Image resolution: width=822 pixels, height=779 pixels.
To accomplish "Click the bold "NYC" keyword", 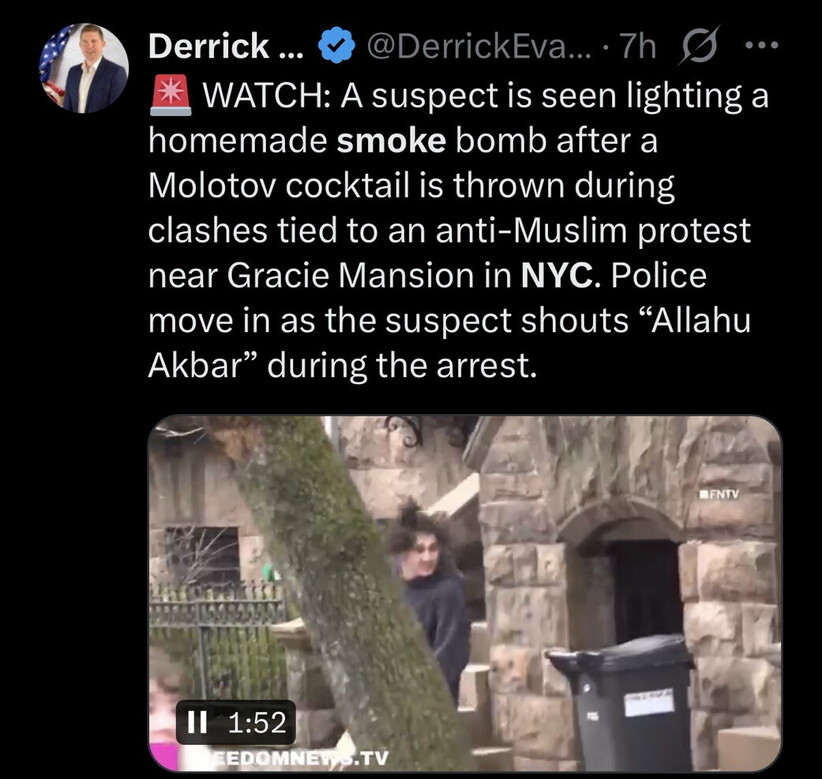I will point(558,275).
